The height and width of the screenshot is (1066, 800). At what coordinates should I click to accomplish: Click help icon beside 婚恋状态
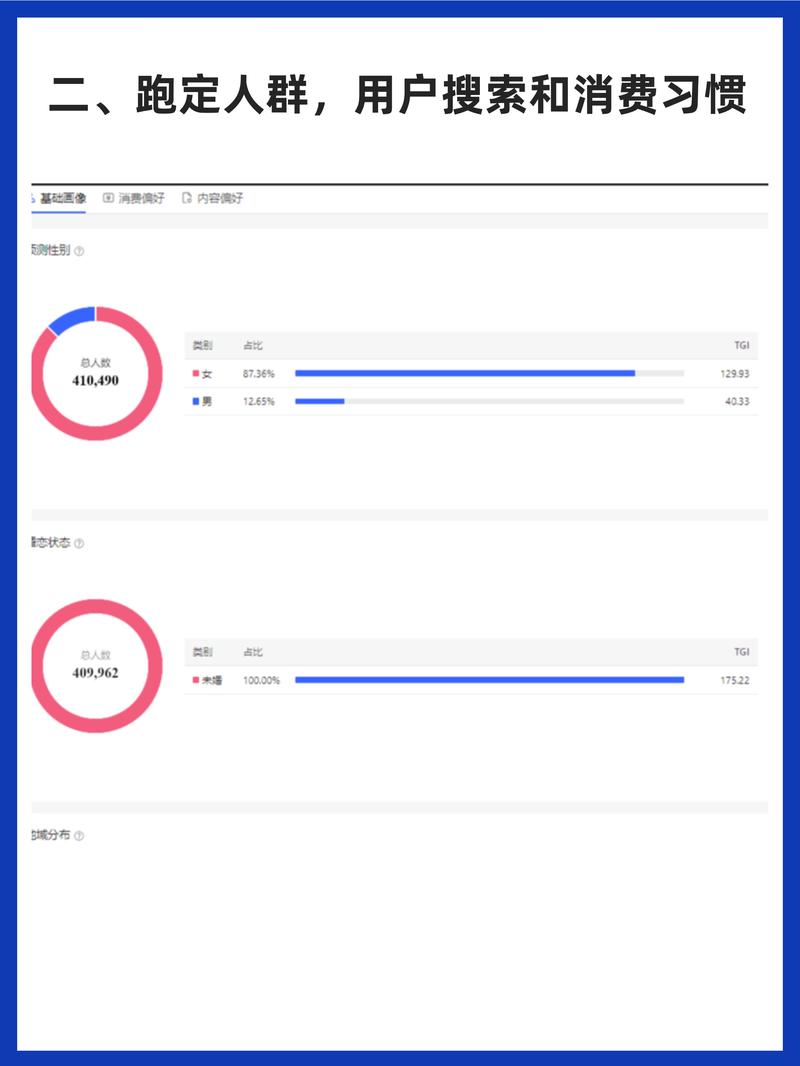pyautogui.click(x=79, y=544)
